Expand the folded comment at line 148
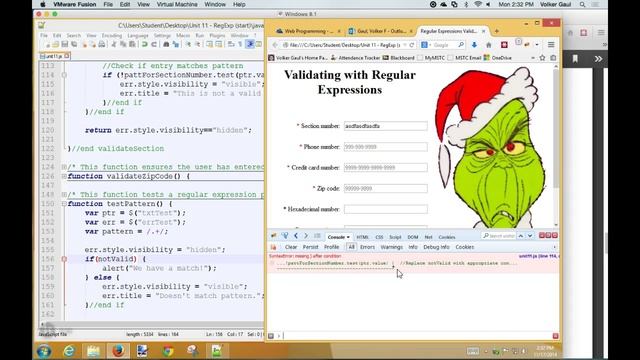Screen dimensions: 640x360 pos(64,195)
